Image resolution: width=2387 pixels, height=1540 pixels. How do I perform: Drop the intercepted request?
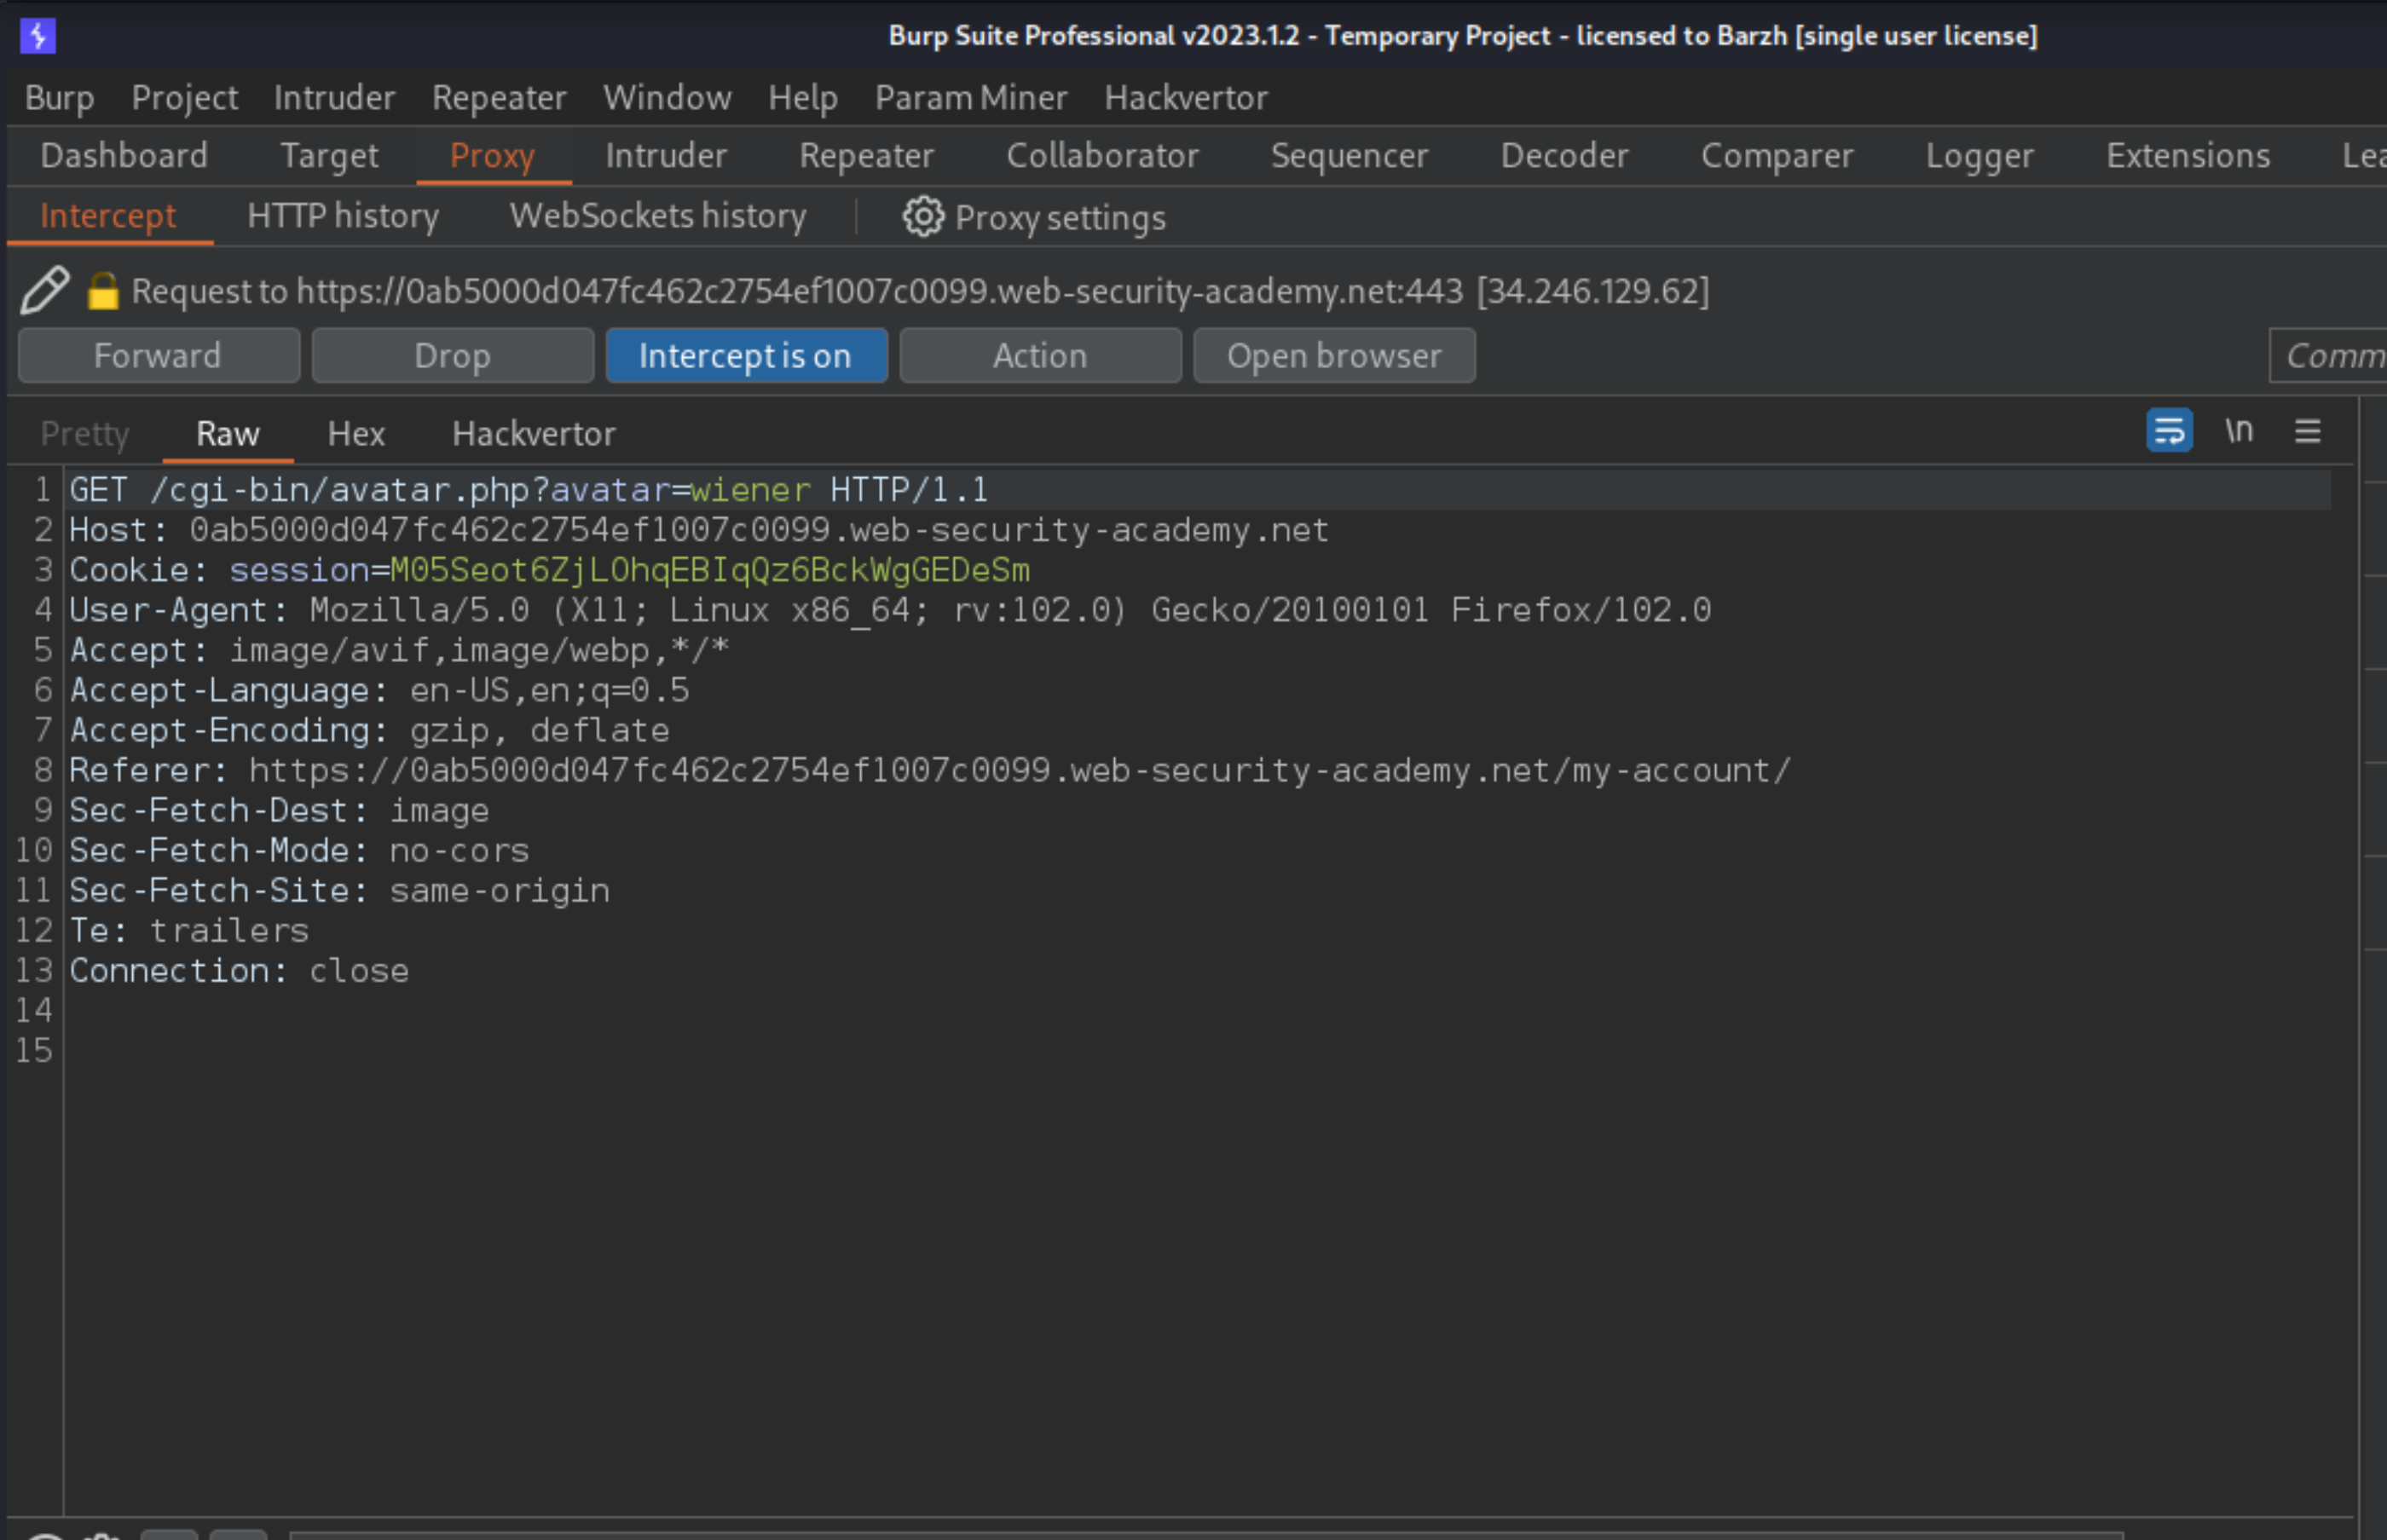[453, 356]
